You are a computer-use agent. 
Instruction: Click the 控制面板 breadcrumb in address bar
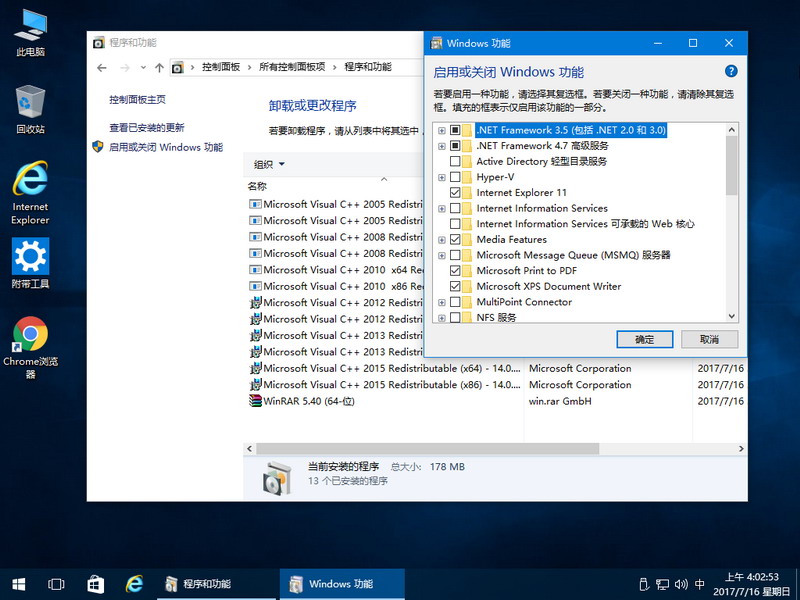tap(221, 67)
